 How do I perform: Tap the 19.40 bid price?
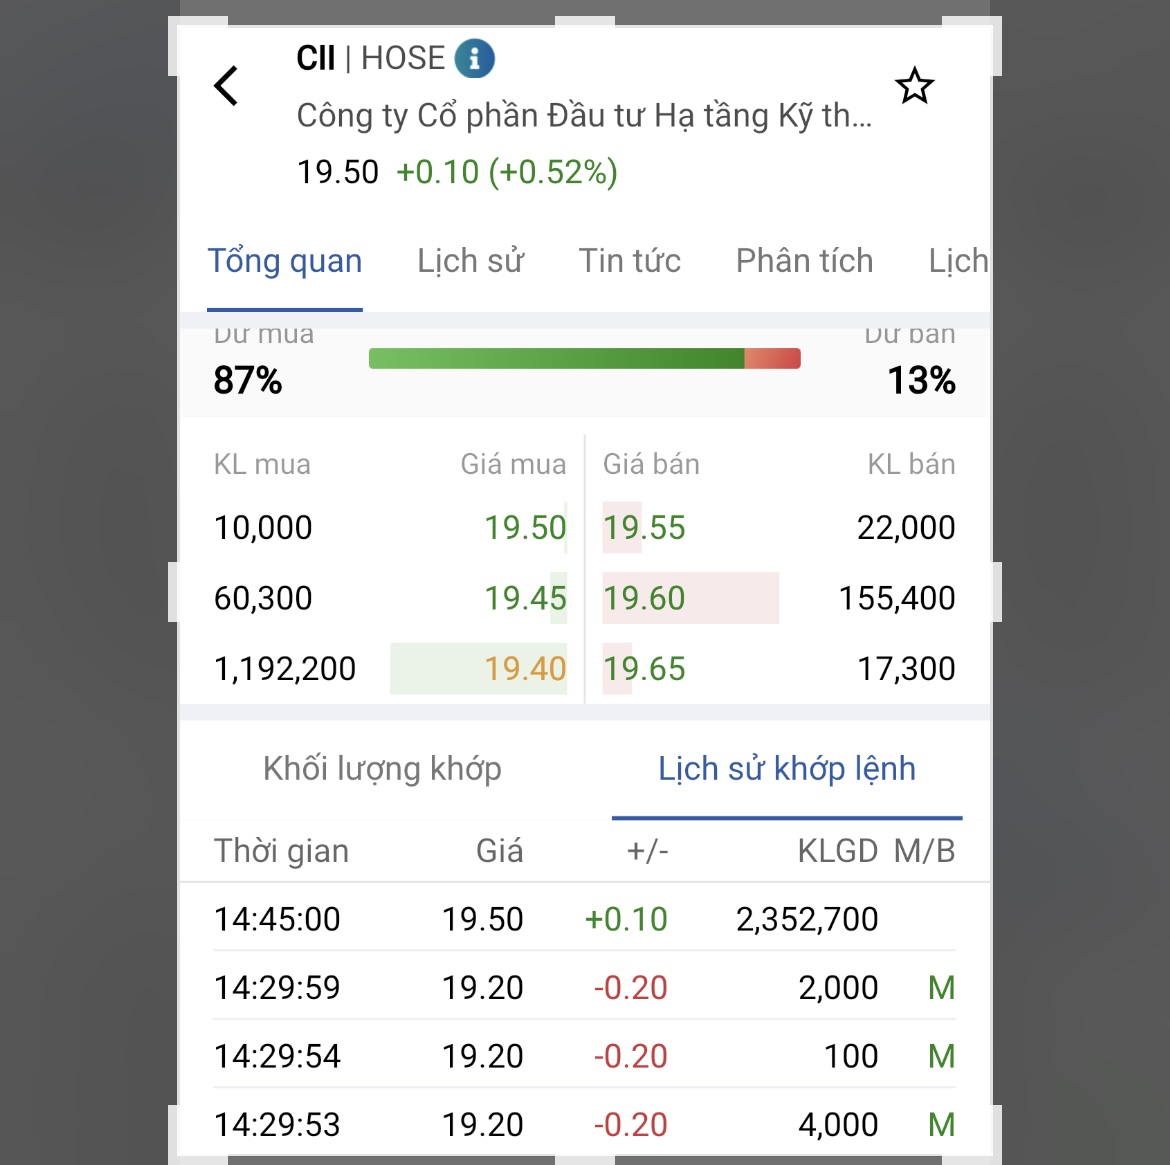525,669
